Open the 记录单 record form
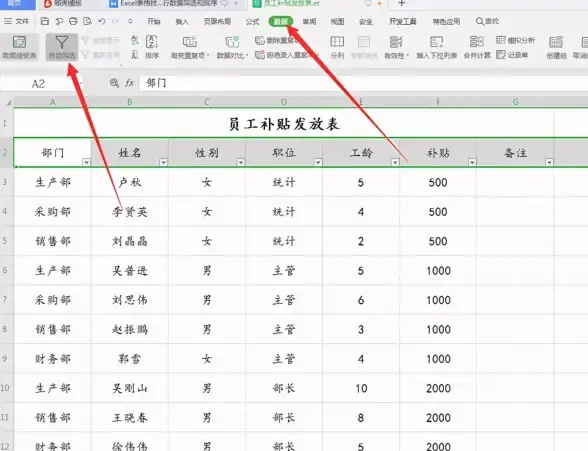Image resolution: width=588 pixels, height=451 pixels. point(512,55)
